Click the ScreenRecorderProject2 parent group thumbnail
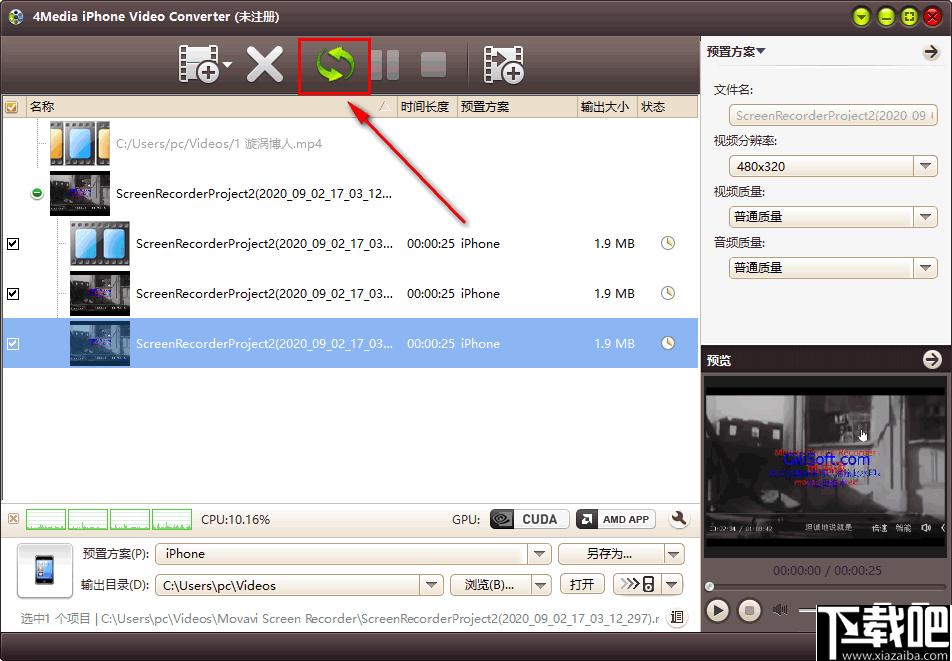This screenshot has width=952, height=661. pyautogui.click(x=80, y=194)
